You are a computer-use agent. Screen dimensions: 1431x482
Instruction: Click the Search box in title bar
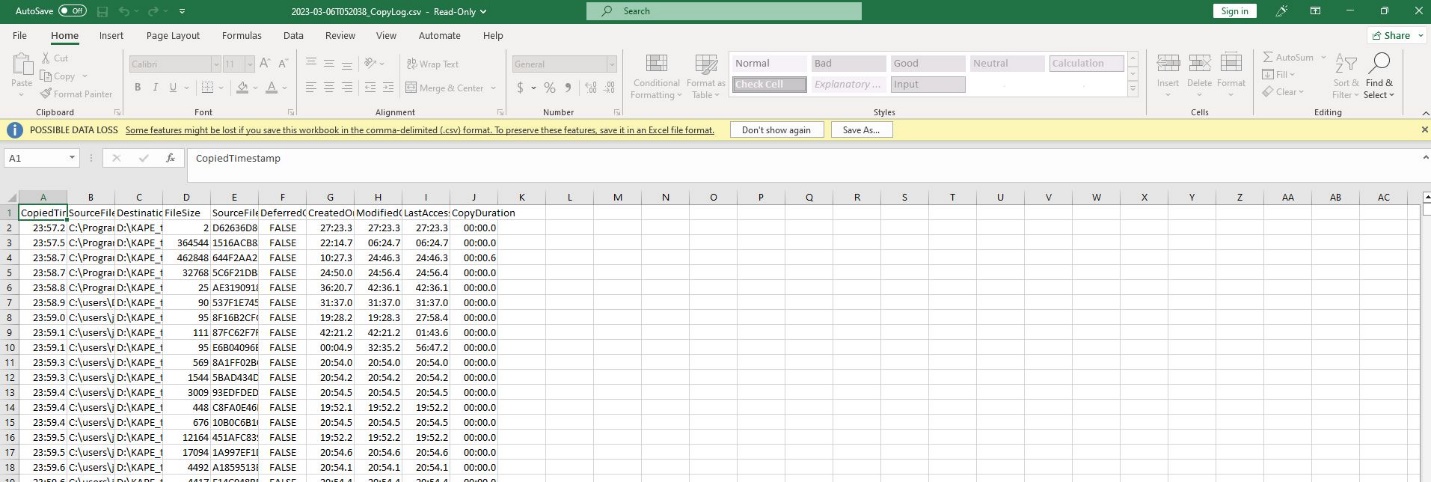pos(724,11)
